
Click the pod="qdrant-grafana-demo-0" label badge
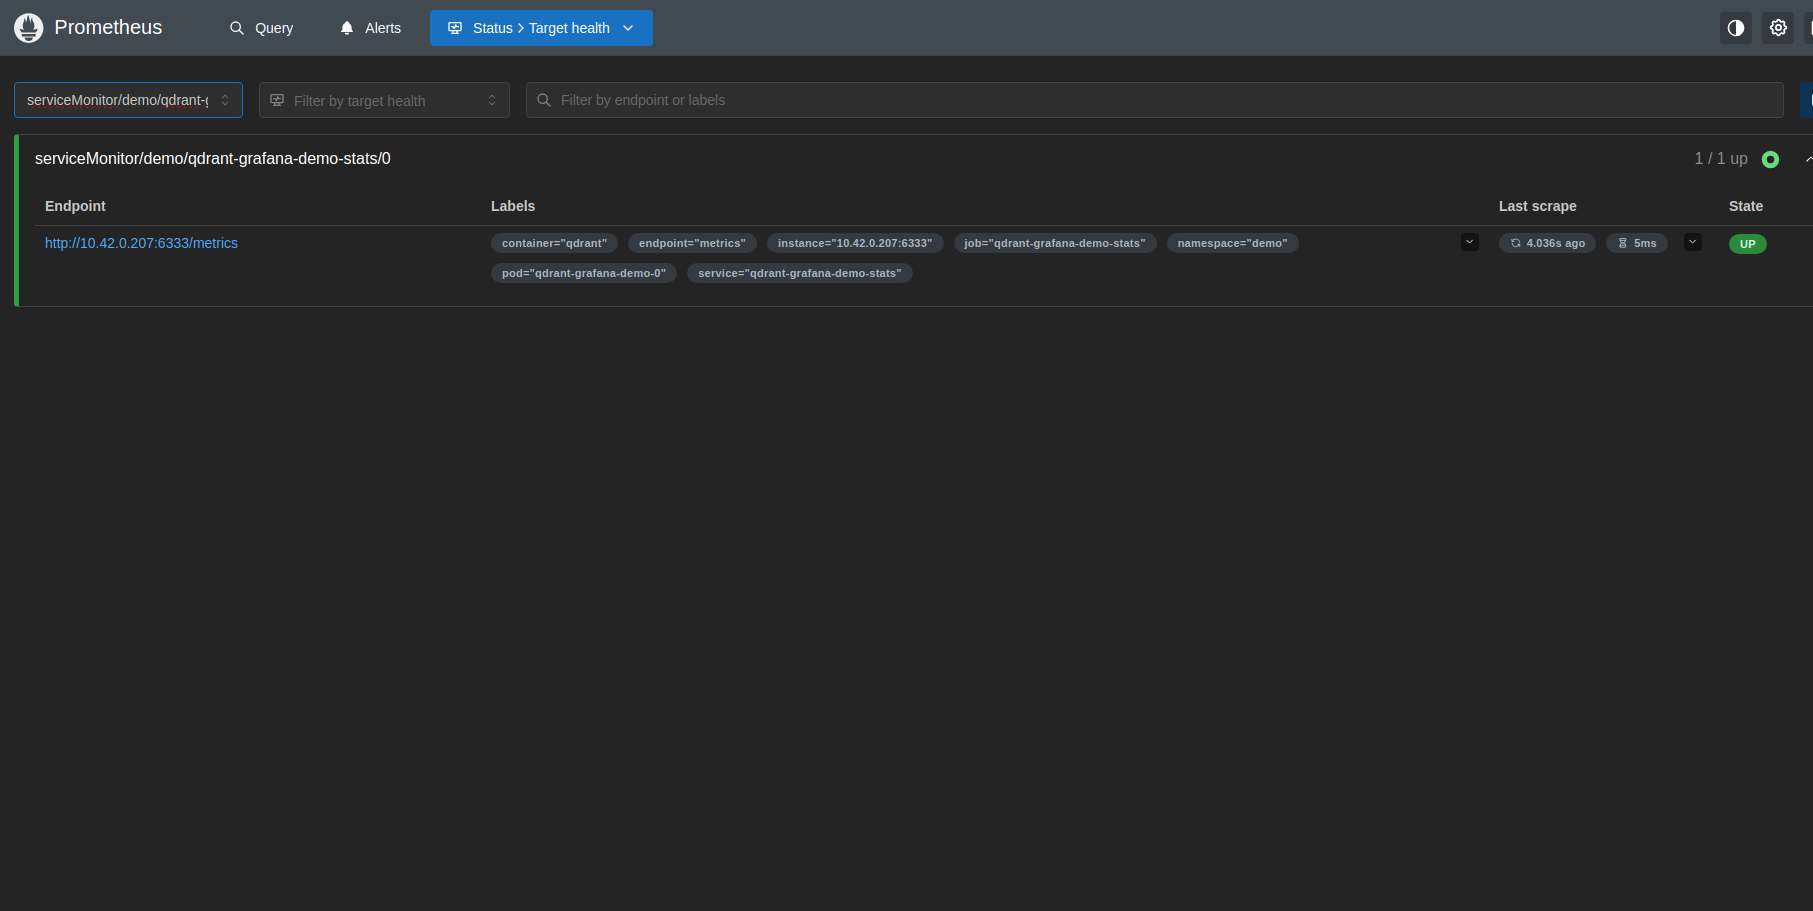[x=584, y=273]
